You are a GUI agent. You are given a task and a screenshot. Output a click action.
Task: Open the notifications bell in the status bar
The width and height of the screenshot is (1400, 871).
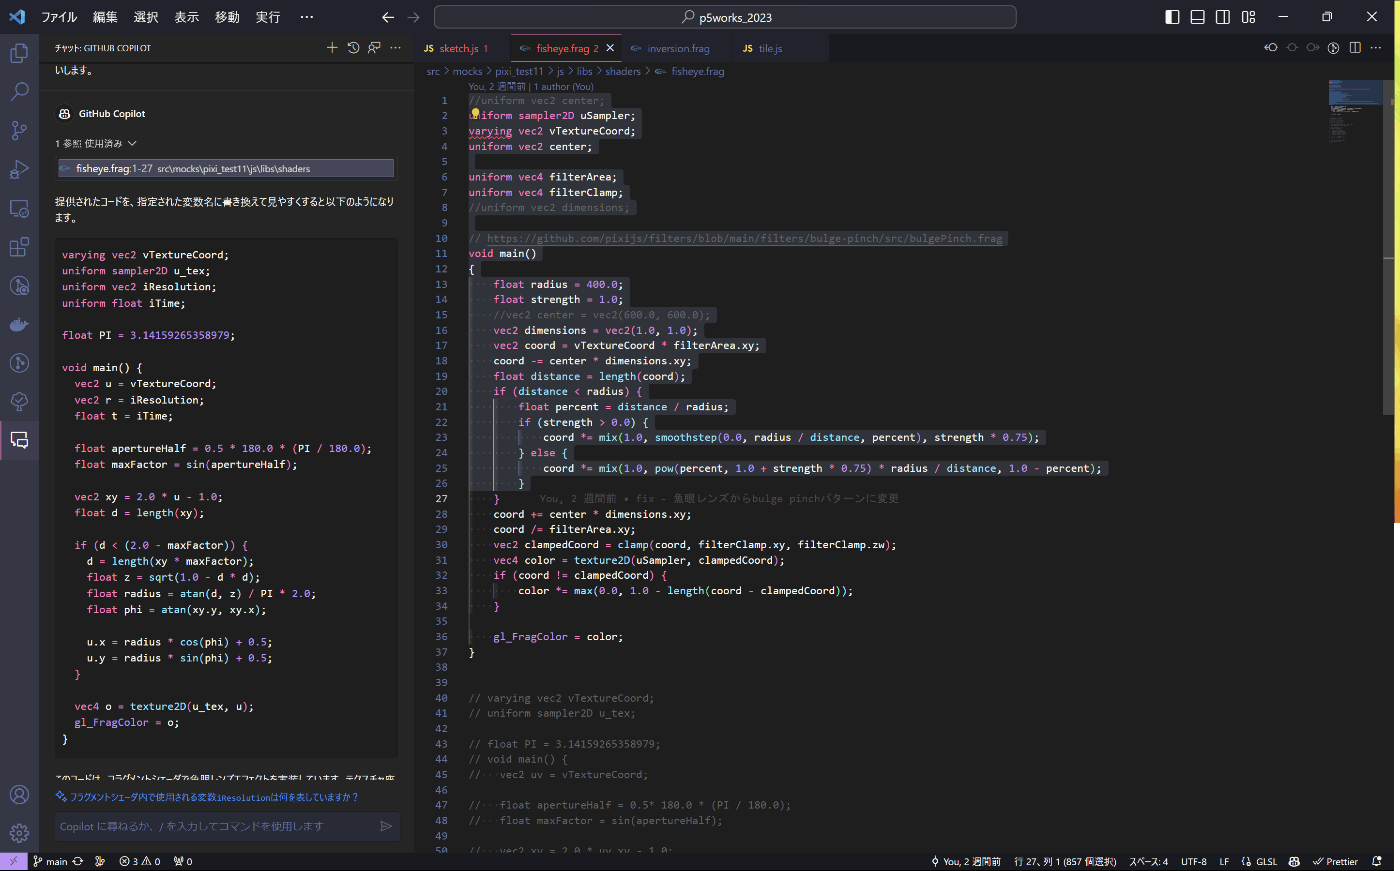pos(1377,861)
